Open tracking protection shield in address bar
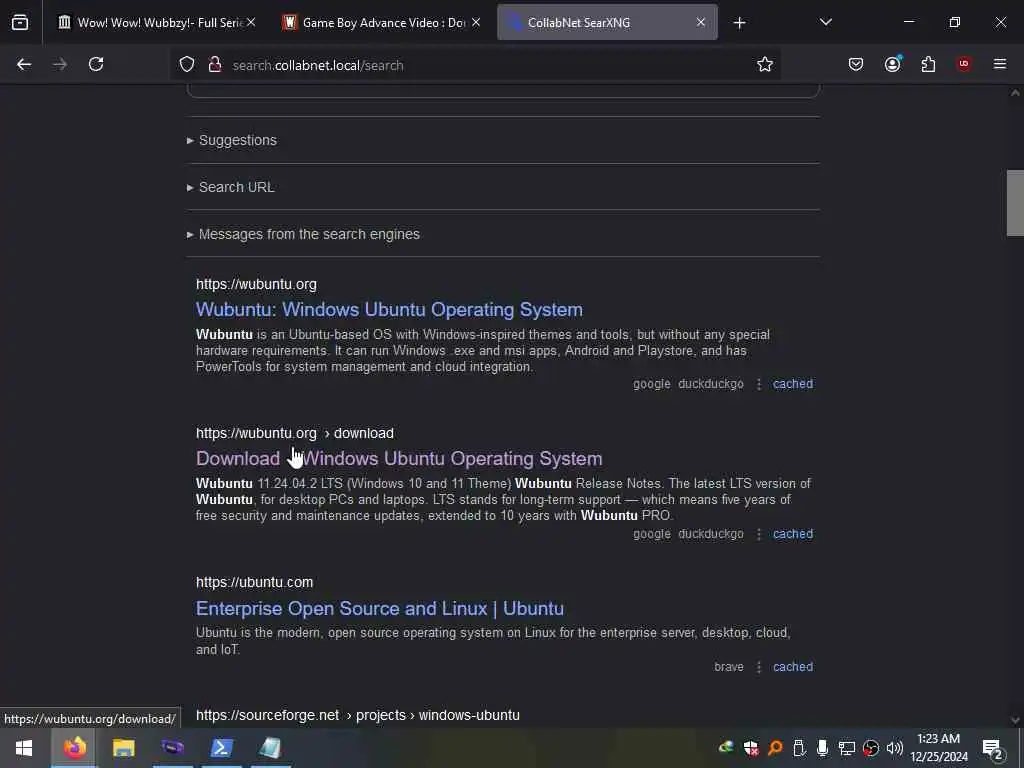The height and width of the screenshot is (768, 1024). pos(187,64)
